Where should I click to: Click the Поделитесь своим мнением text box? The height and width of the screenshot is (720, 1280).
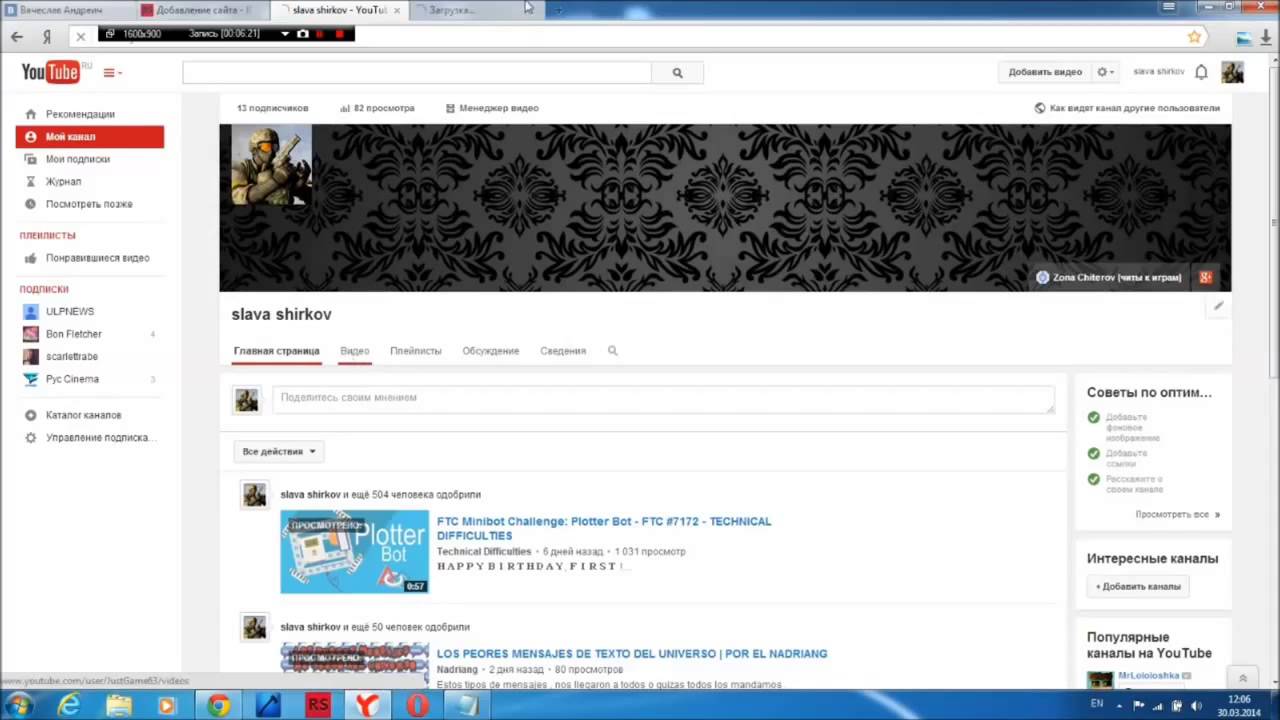coord(663,399)
